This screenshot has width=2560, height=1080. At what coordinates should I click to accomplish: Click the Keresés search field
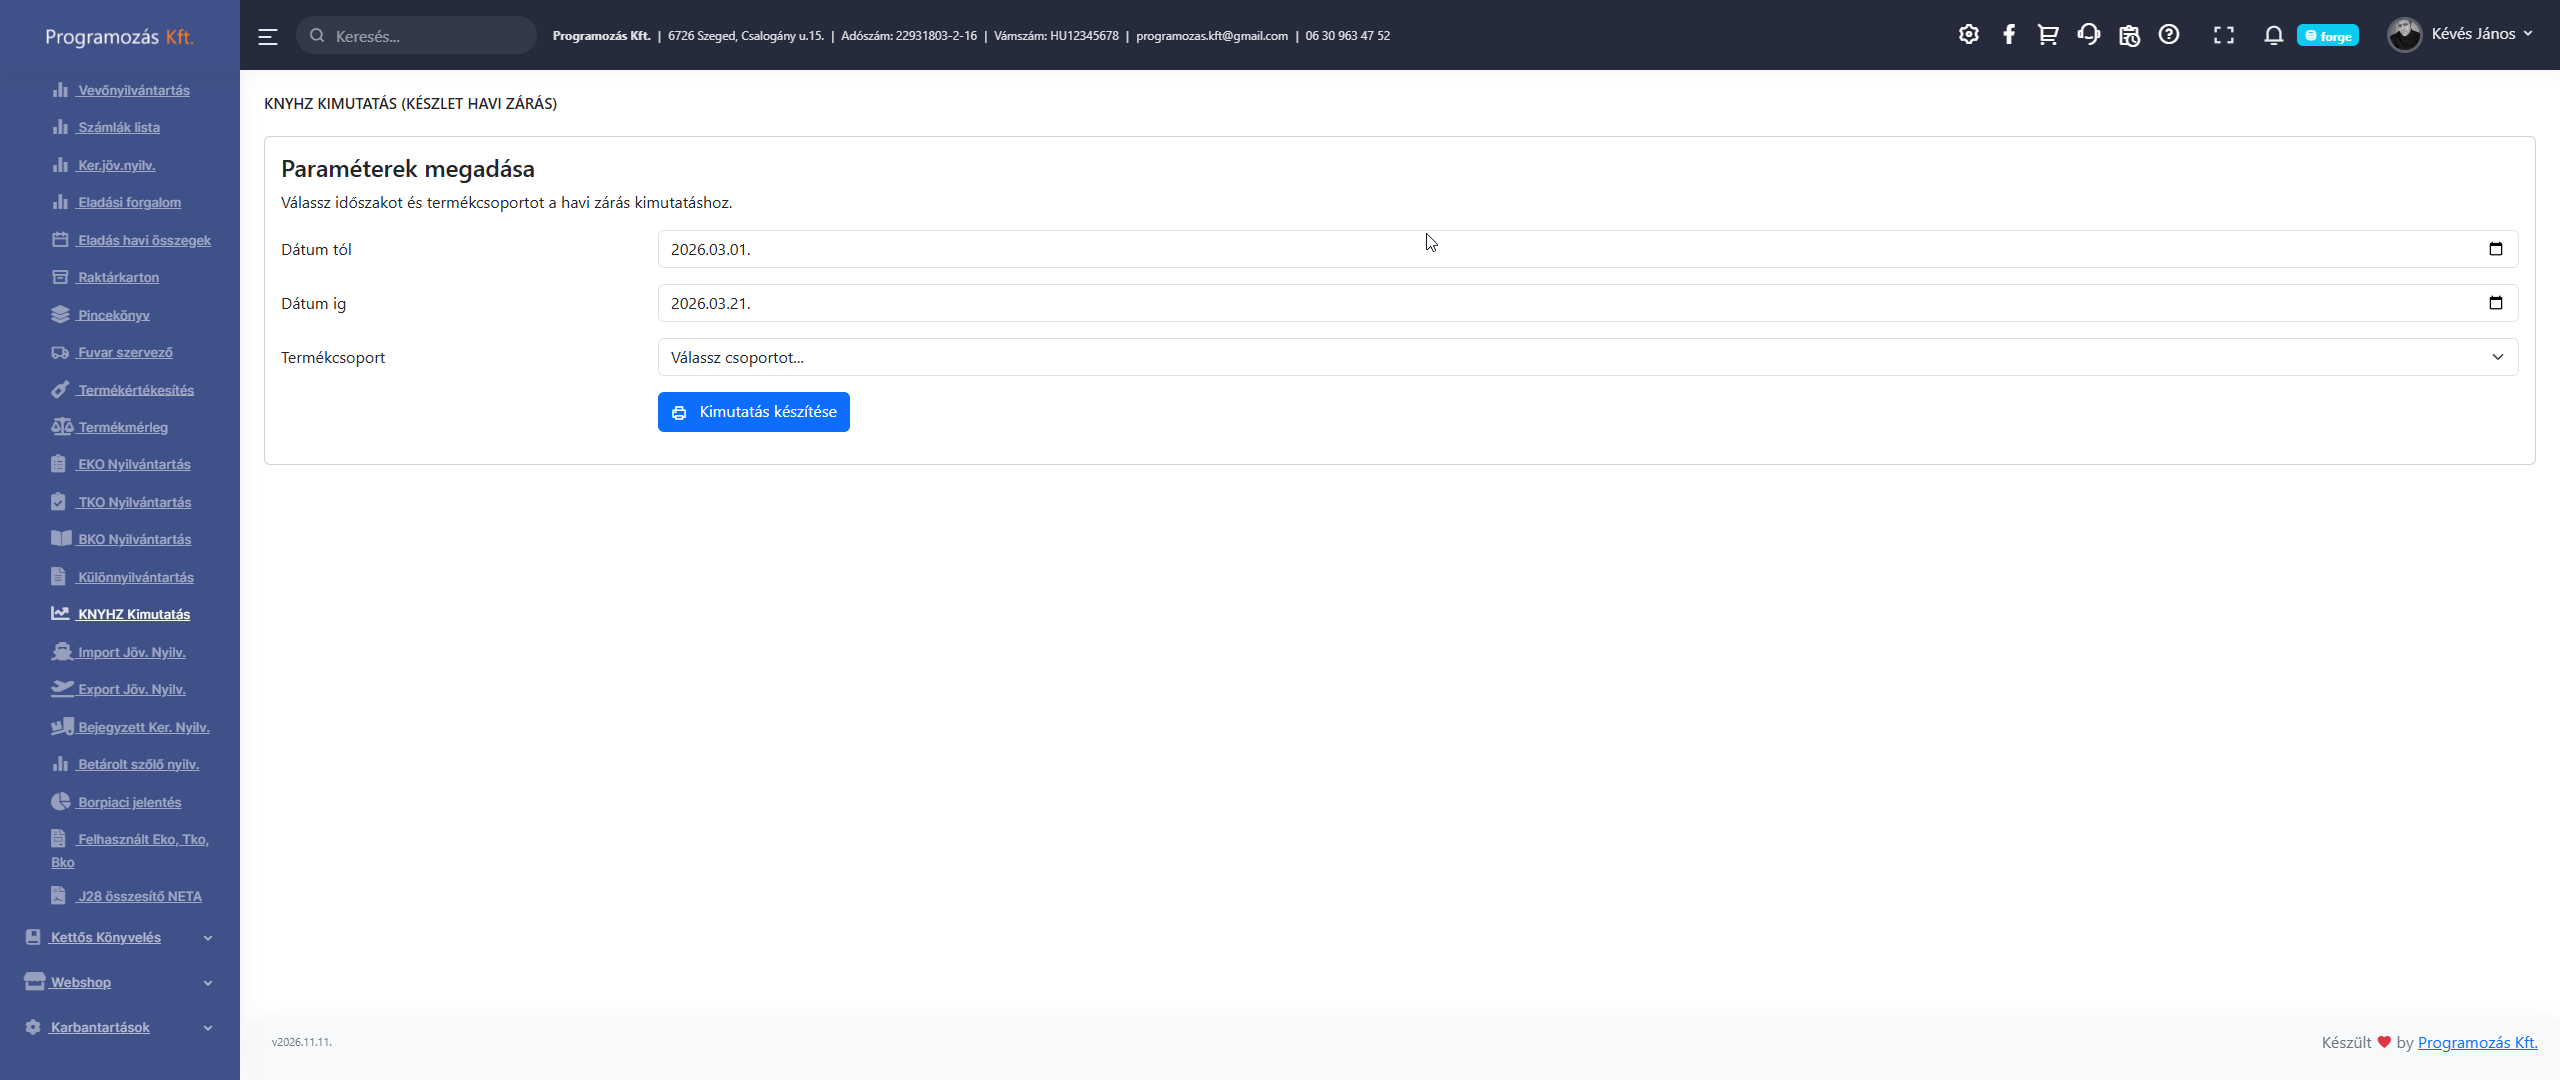pos(428,36)
